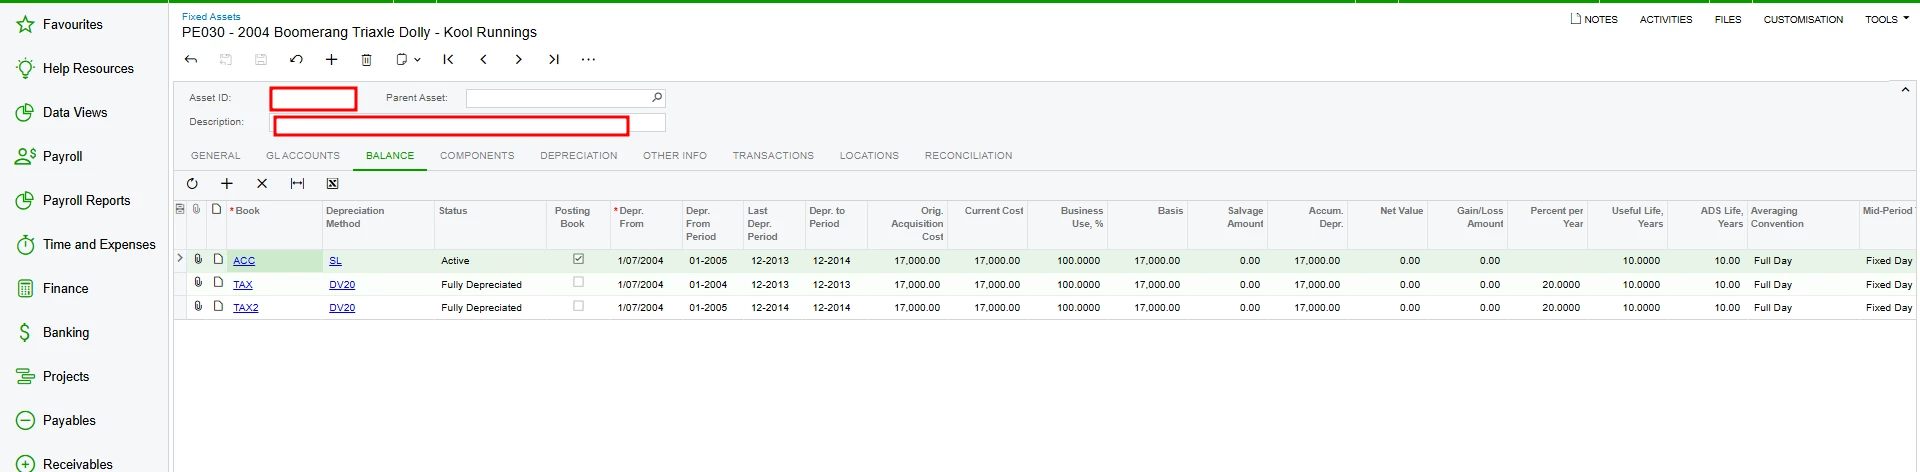Open DV20 method link in TAX row

coord(342,285)
